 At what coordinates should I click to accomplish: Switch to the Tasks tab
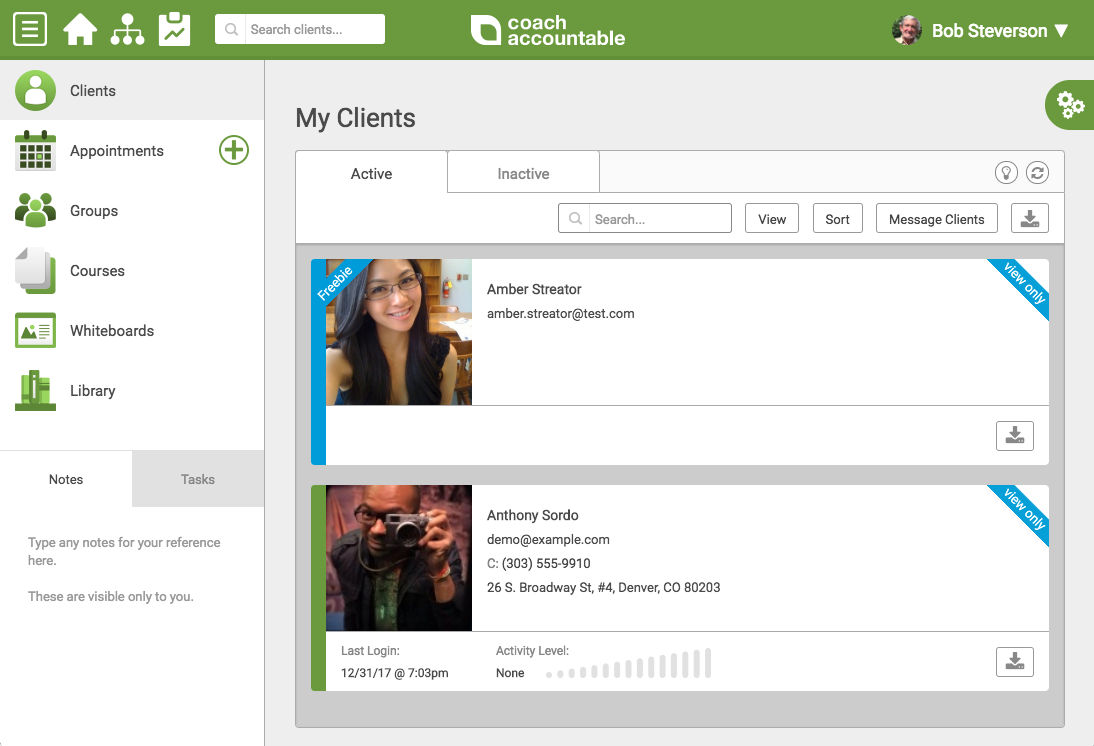pyautogui.click(x=197, y=479)
